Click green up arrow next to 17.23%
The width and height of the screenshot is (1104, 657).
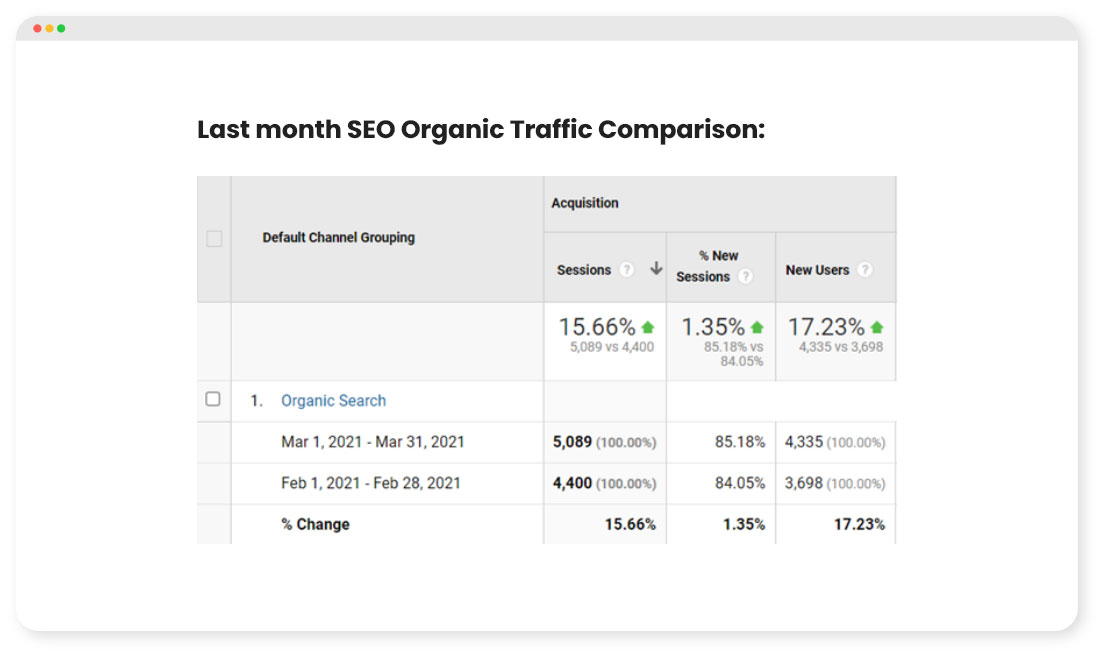[877, 327]
